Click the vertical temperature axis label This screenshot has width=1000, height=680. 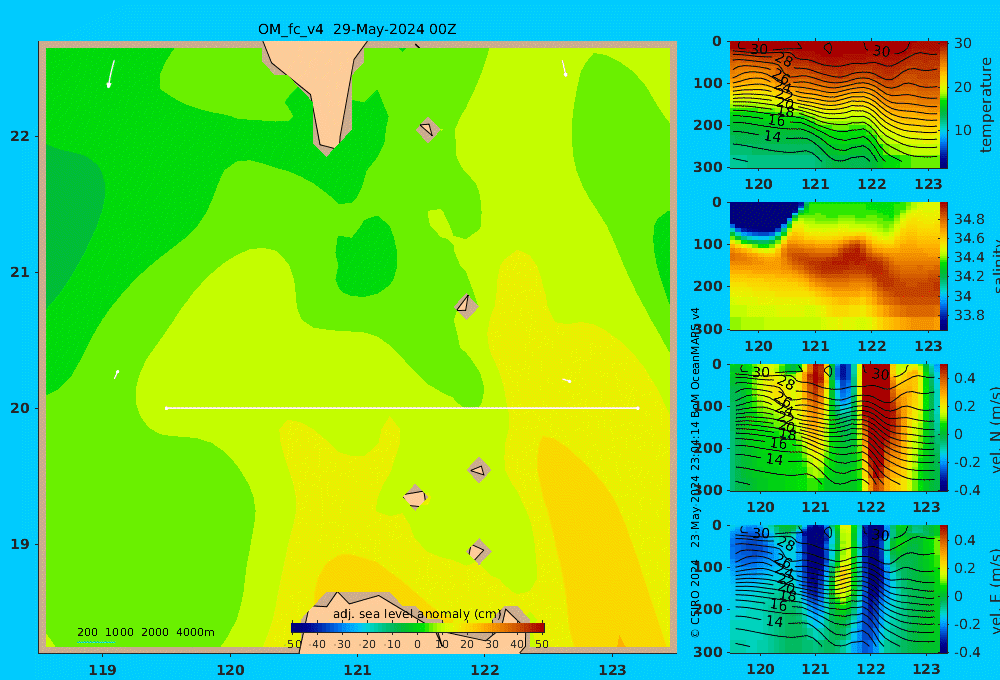[x=986, y=105]
